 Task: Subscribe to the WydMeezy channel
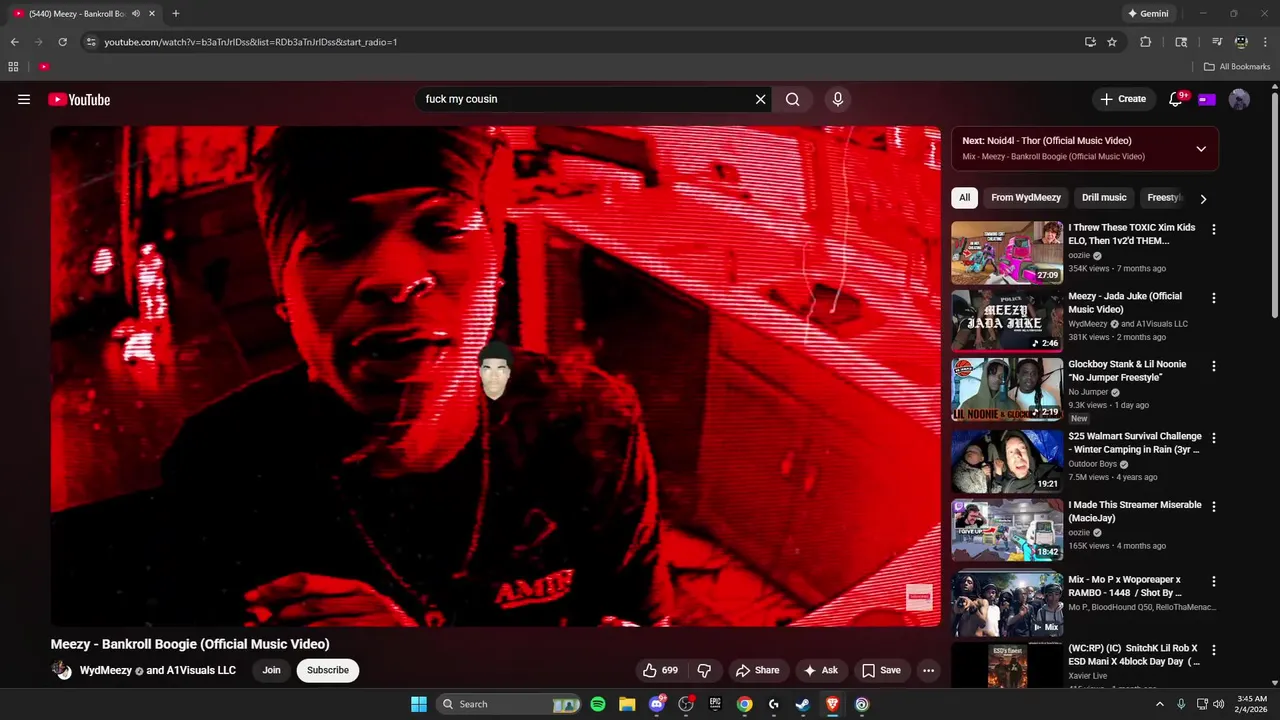tap(328, 670)
